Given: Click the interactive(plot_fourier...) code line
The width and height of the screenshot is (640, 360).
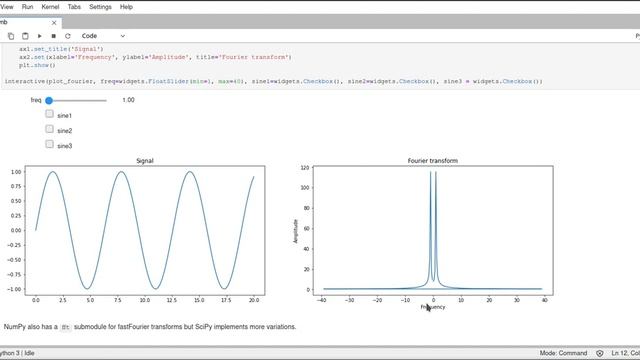Looking at the screenshot, I should 273,81.
